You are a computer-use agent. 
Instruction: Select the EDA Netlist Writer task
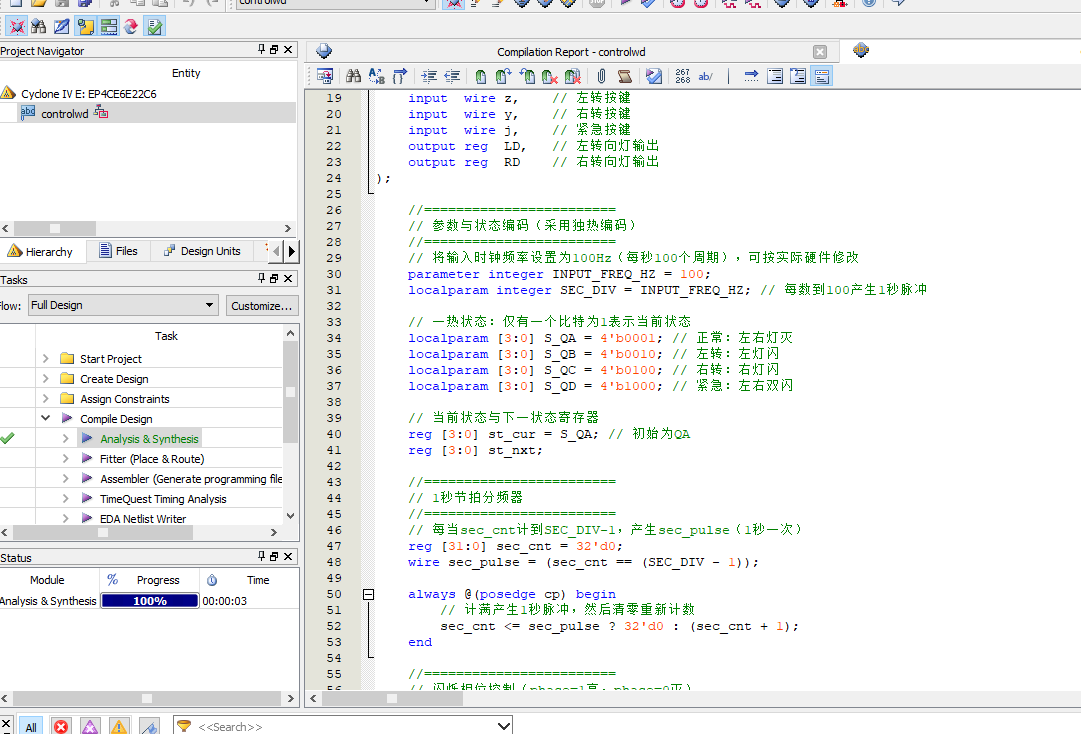[x=143, y=519]
